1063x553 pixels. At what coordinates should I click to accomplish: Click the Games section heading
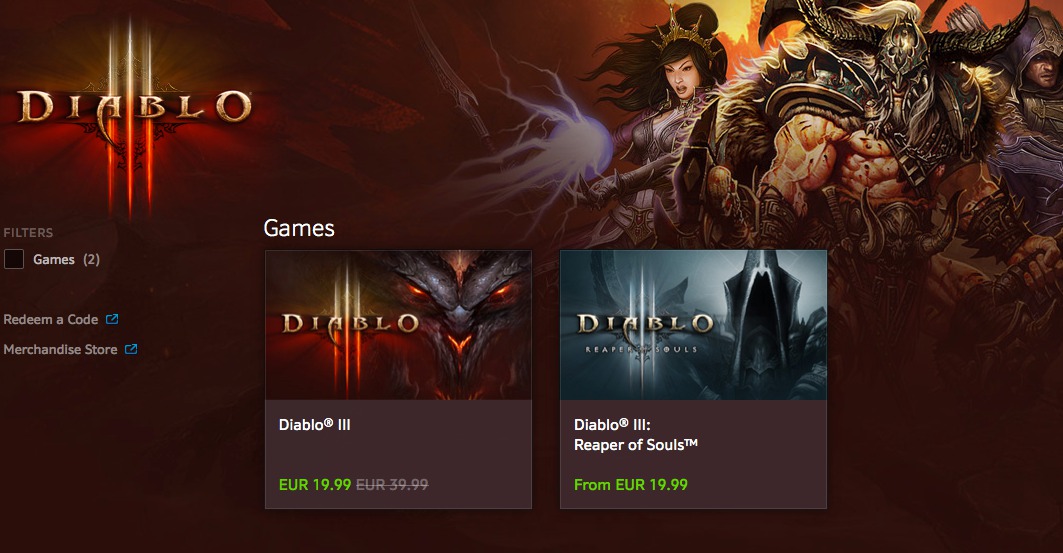[x=299, y=228]
